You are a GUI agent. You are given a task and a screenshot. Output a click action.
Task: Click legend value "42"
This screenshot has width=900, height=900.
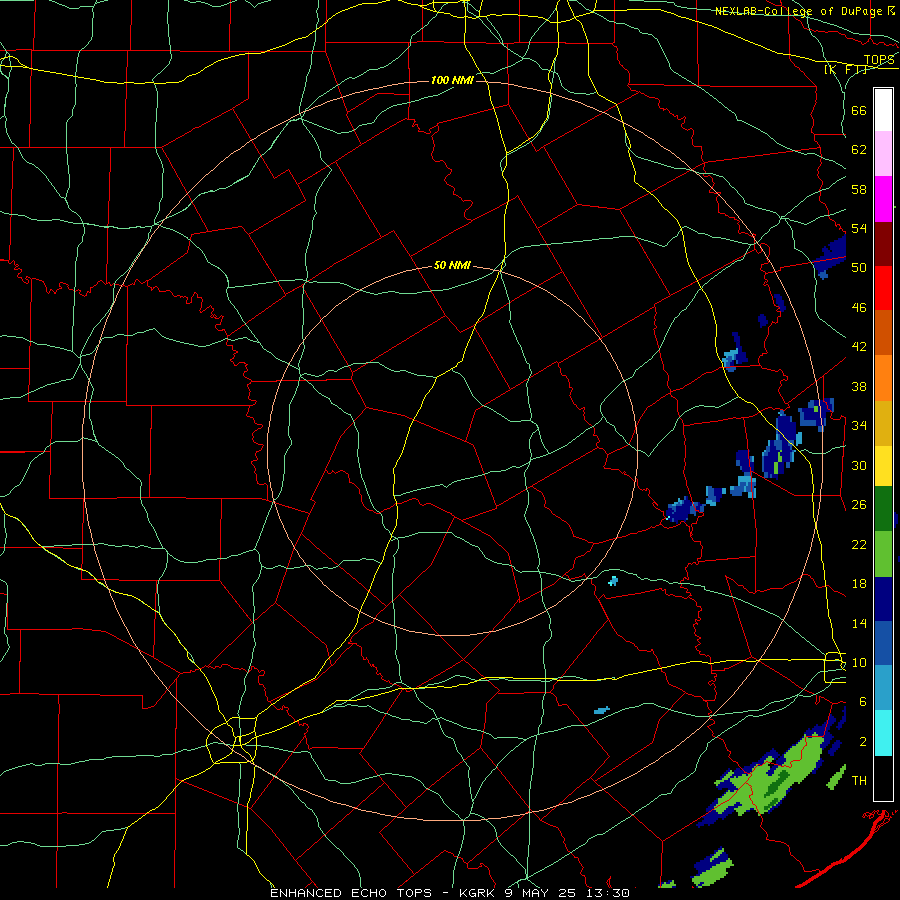859,347
